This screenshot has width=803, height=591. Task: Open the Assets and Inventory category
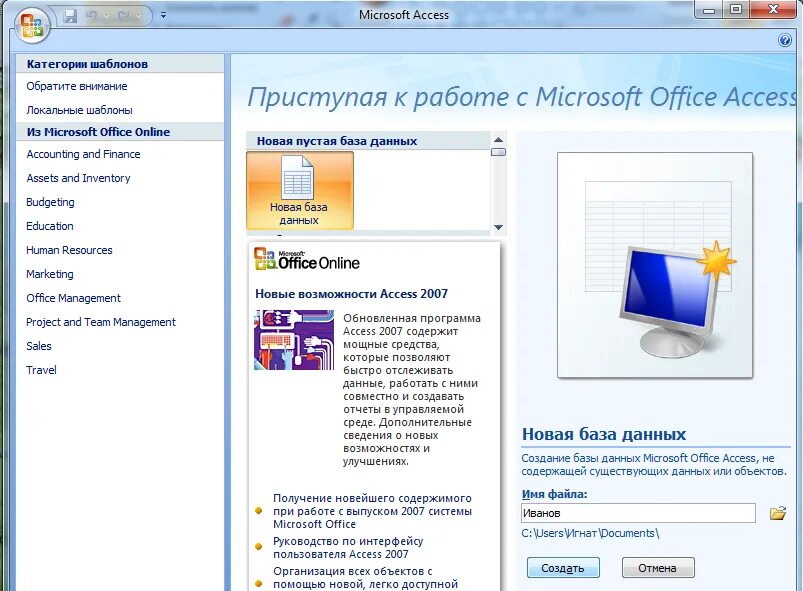[78, 178]
